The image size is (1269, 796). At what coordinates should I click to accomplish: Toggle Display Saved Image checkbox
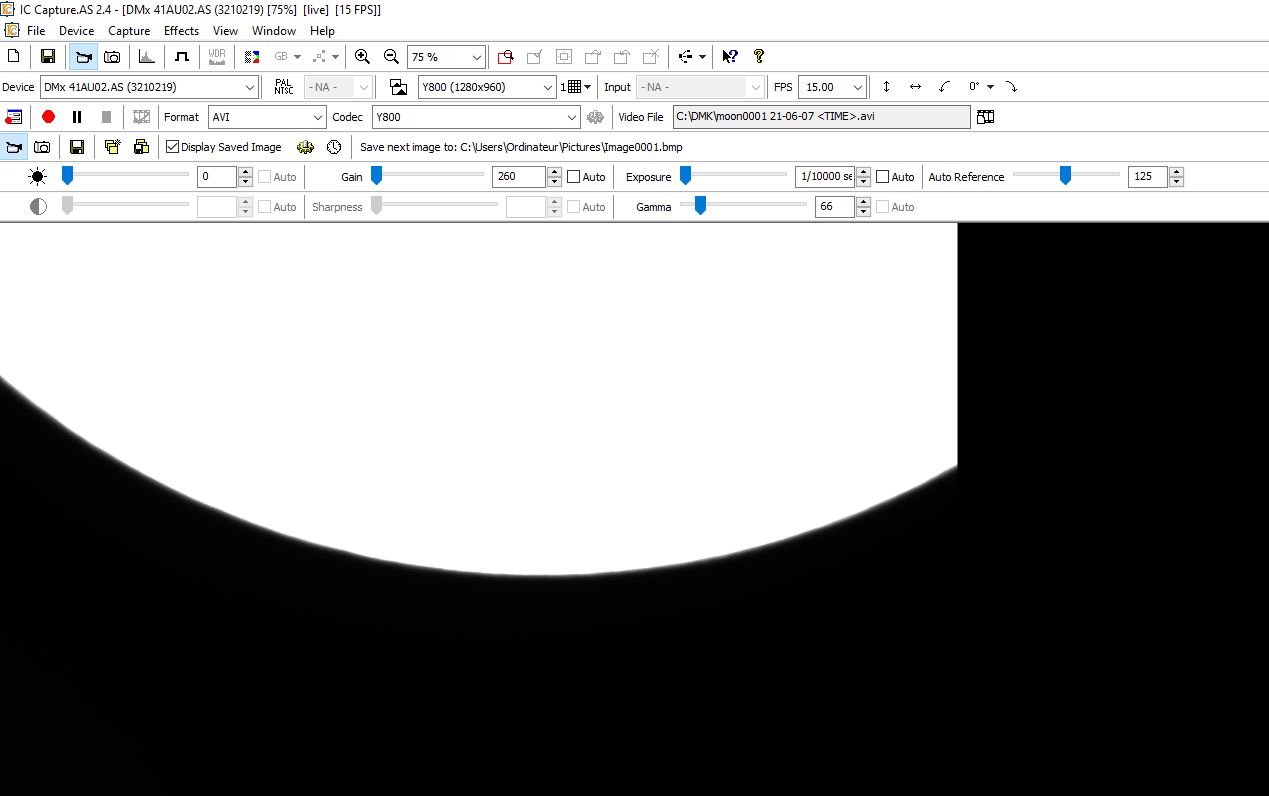(x=172, y=147)
